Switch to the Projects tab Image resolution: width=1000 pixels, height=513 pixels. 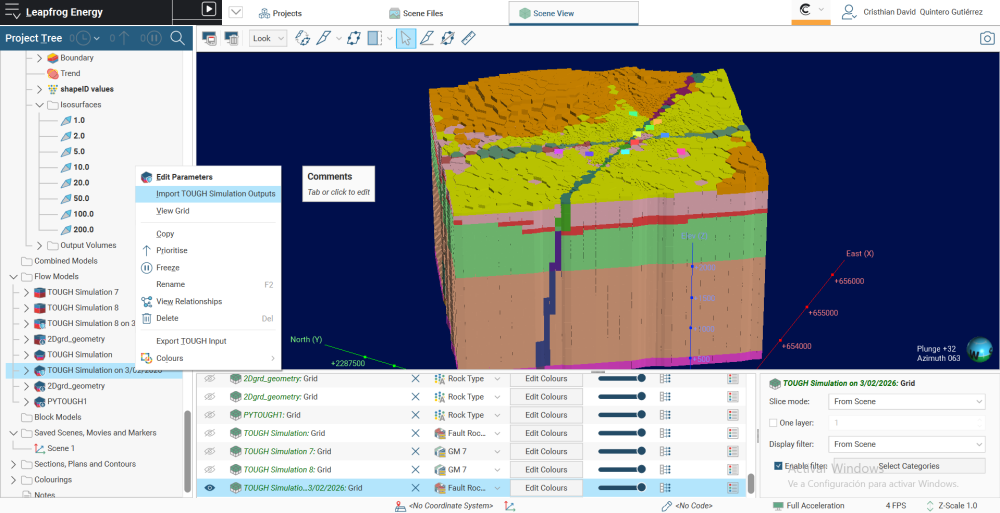coord(281,13)
